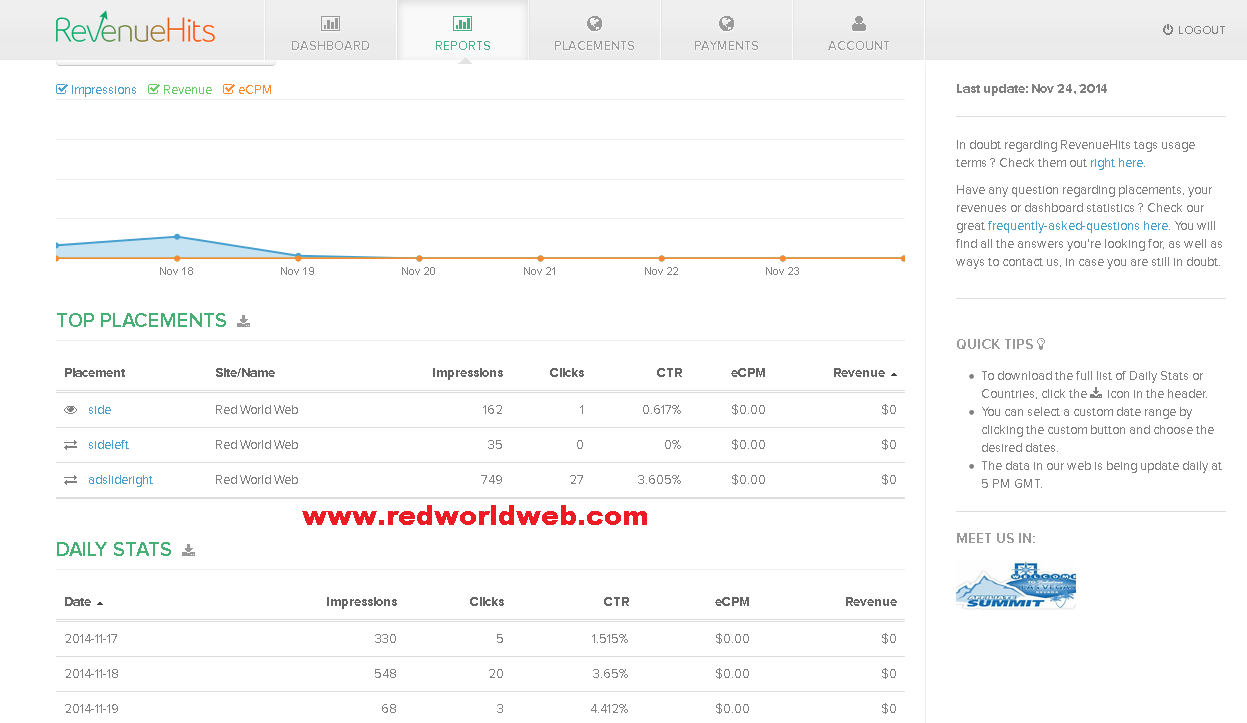Click the Nov 19 chart data point
Screen dimensions: 1247x723
click(298, 256)
